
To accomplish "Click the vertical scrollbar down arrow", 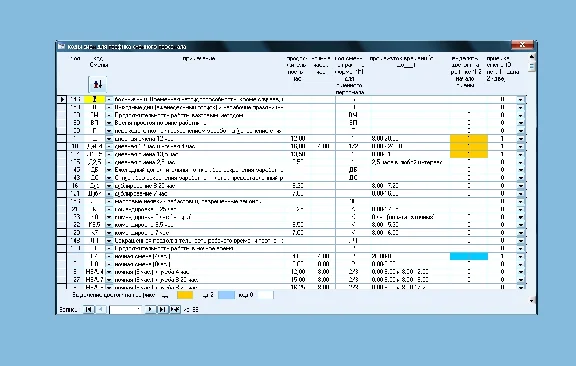I will coord(532,301).
